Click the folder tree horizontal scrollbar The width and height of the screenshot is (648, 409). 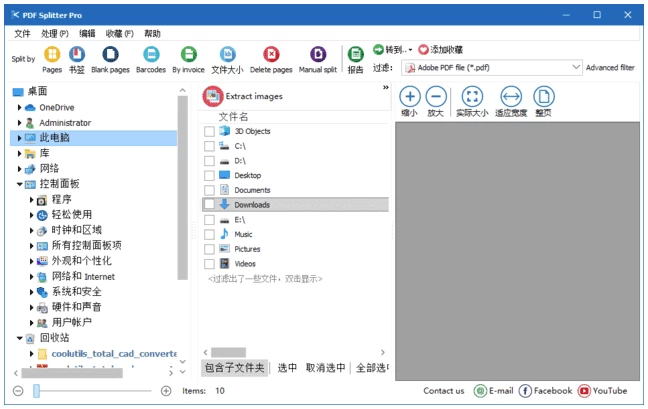coord(72,373)
